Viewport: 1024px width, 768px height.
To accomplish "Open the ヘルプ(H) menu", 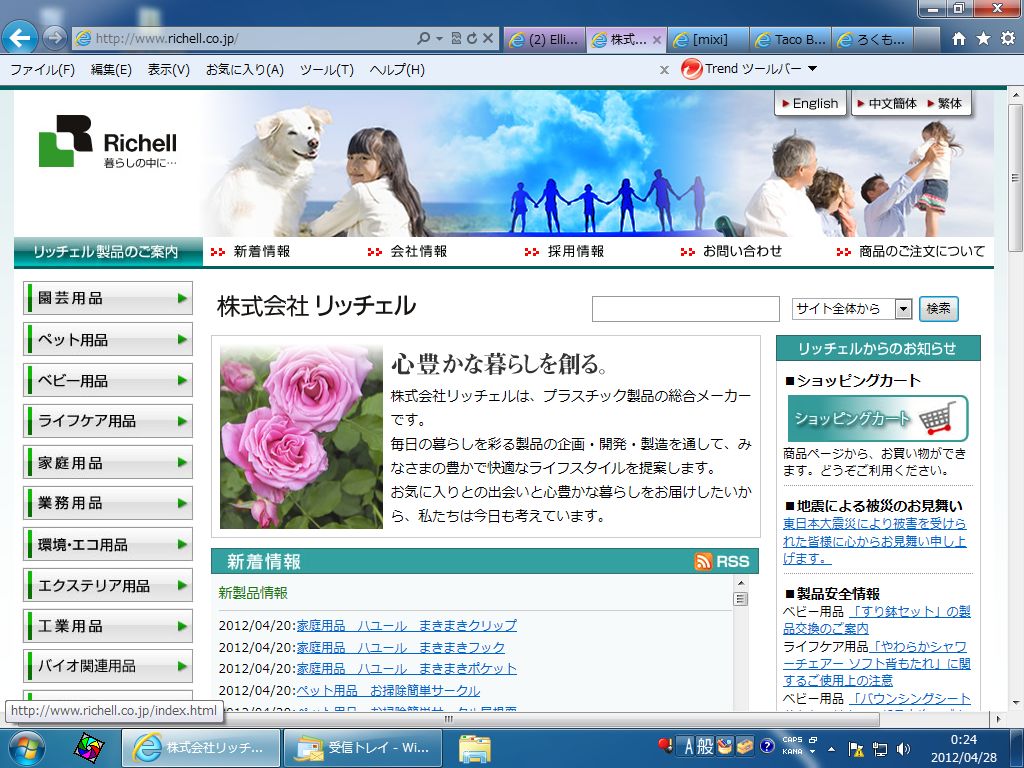I will [397, 69].
